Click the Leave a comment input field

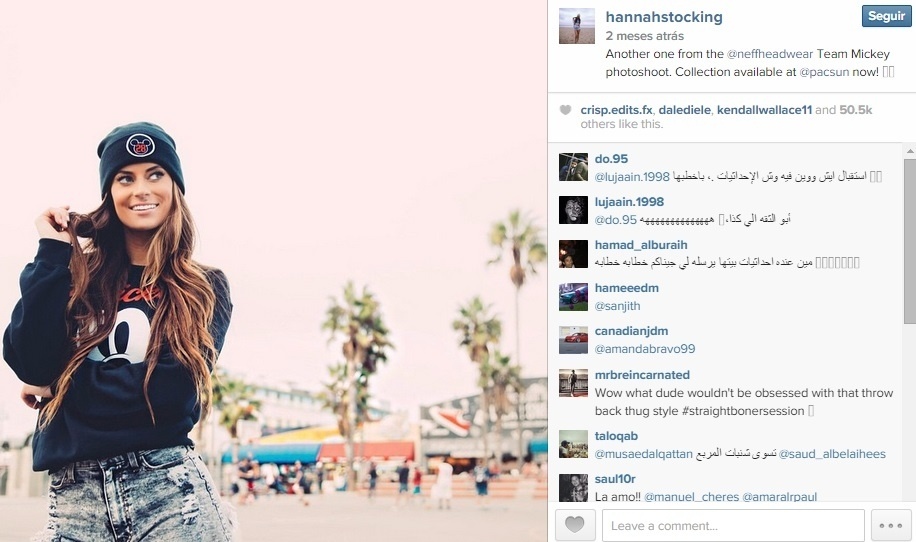point(733,525)
